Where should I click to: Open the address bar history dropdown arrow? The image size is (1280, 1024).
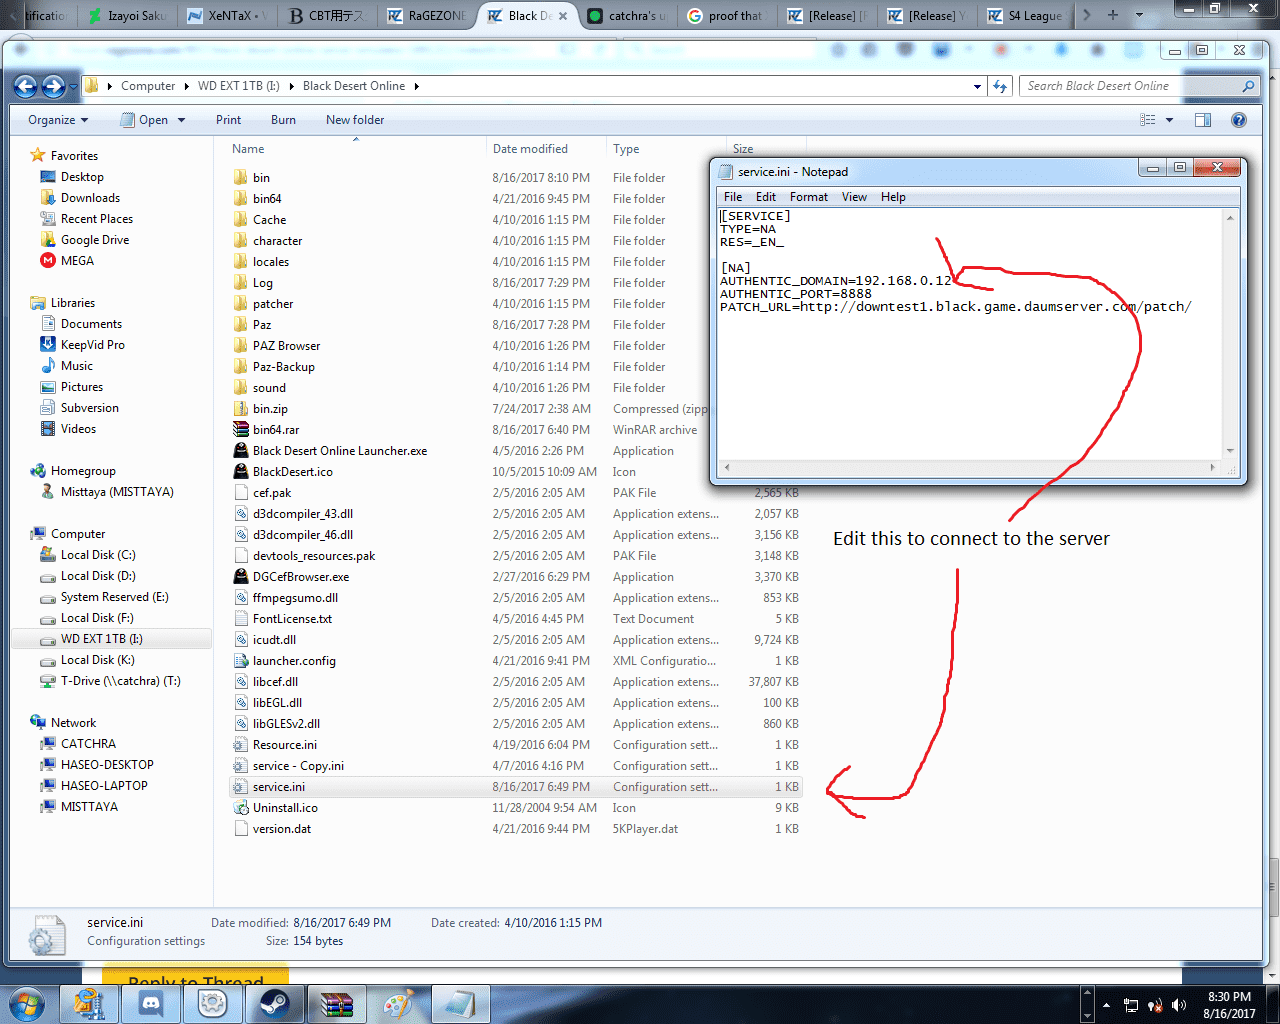tap(977, 87)
